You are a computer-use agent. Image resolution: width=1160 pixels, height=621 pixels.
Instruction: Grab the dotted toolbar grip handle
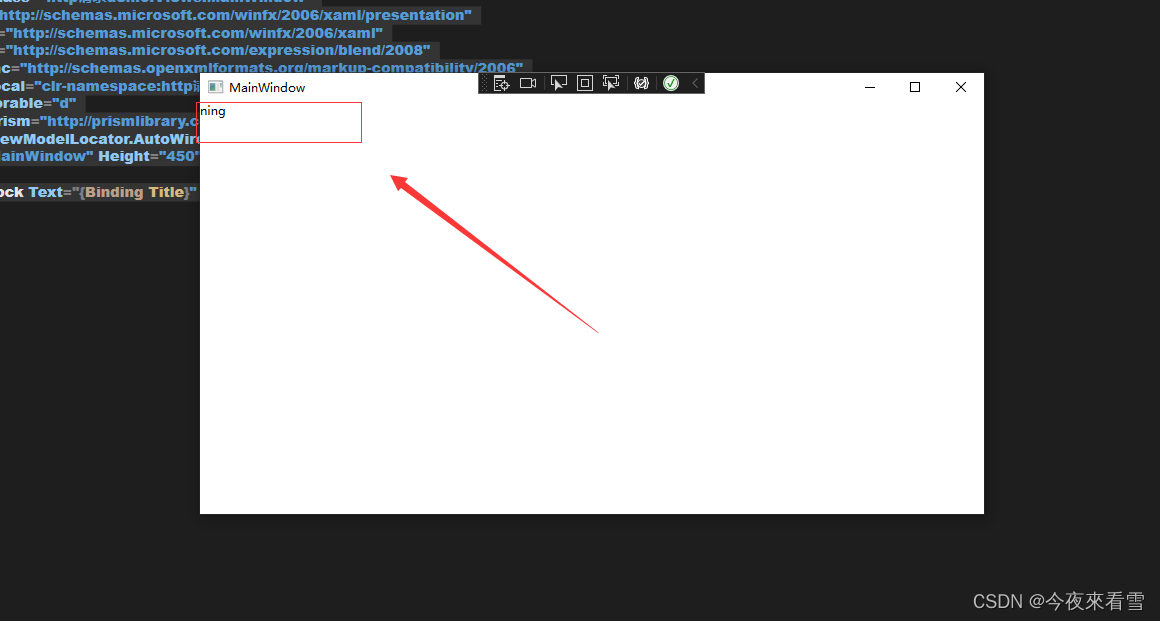[485, 84]
